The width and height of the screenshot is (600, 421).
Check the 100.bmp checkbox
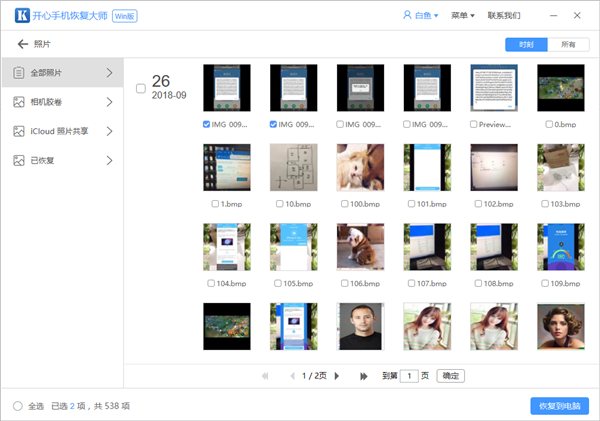(344, 204)
